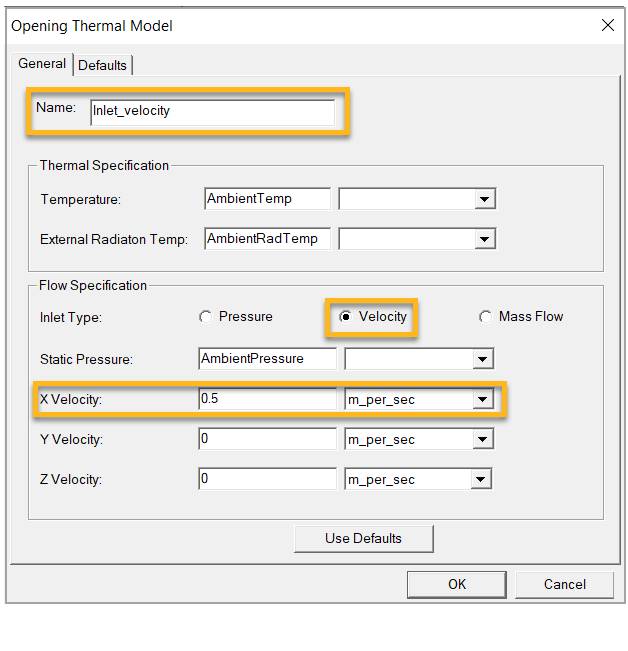The width and height of the screenshot is (628, 651).
Task: Select the General tab
Action: (x=42, y=64)
